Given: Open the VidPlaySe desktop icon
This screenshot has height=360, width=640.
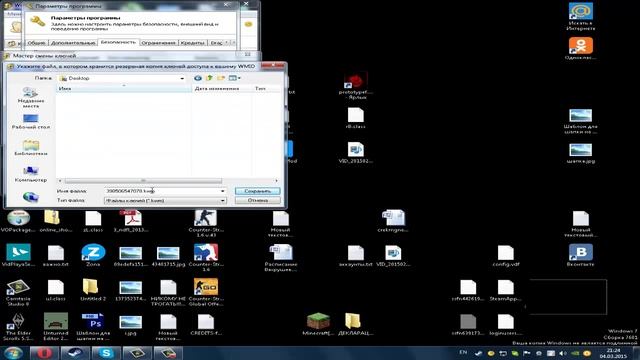Looking at the screenshot, I should (18, 256).
